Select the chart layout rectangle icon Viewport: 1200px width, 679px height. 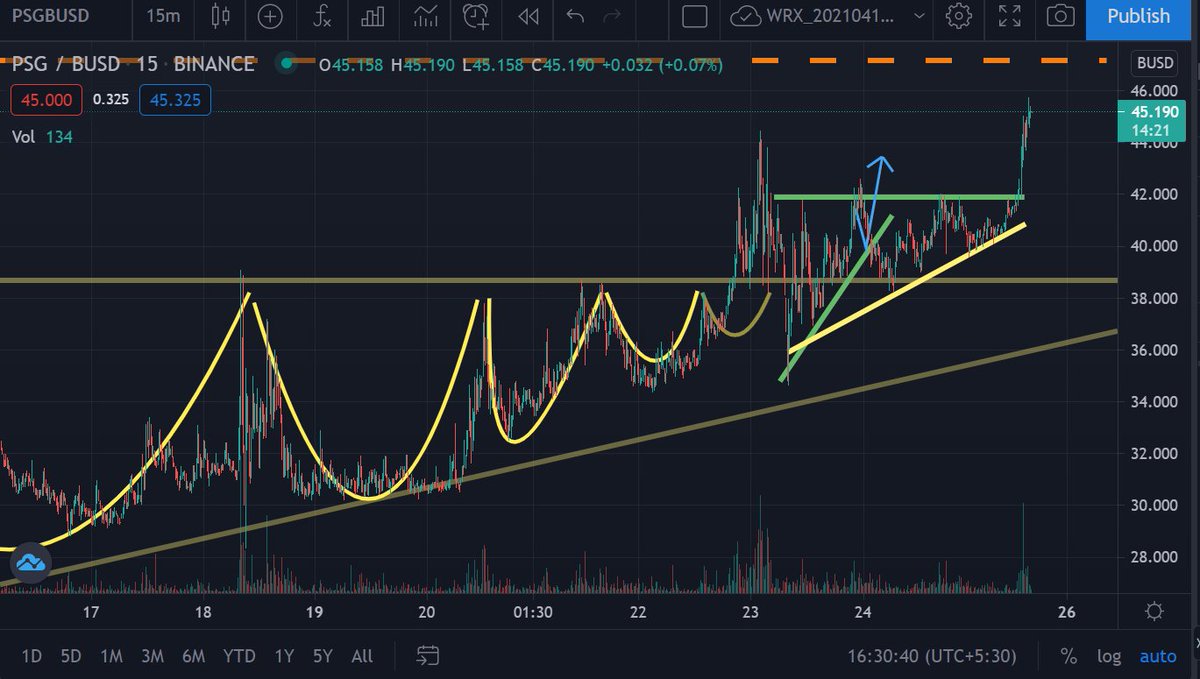tap(694, 16)
